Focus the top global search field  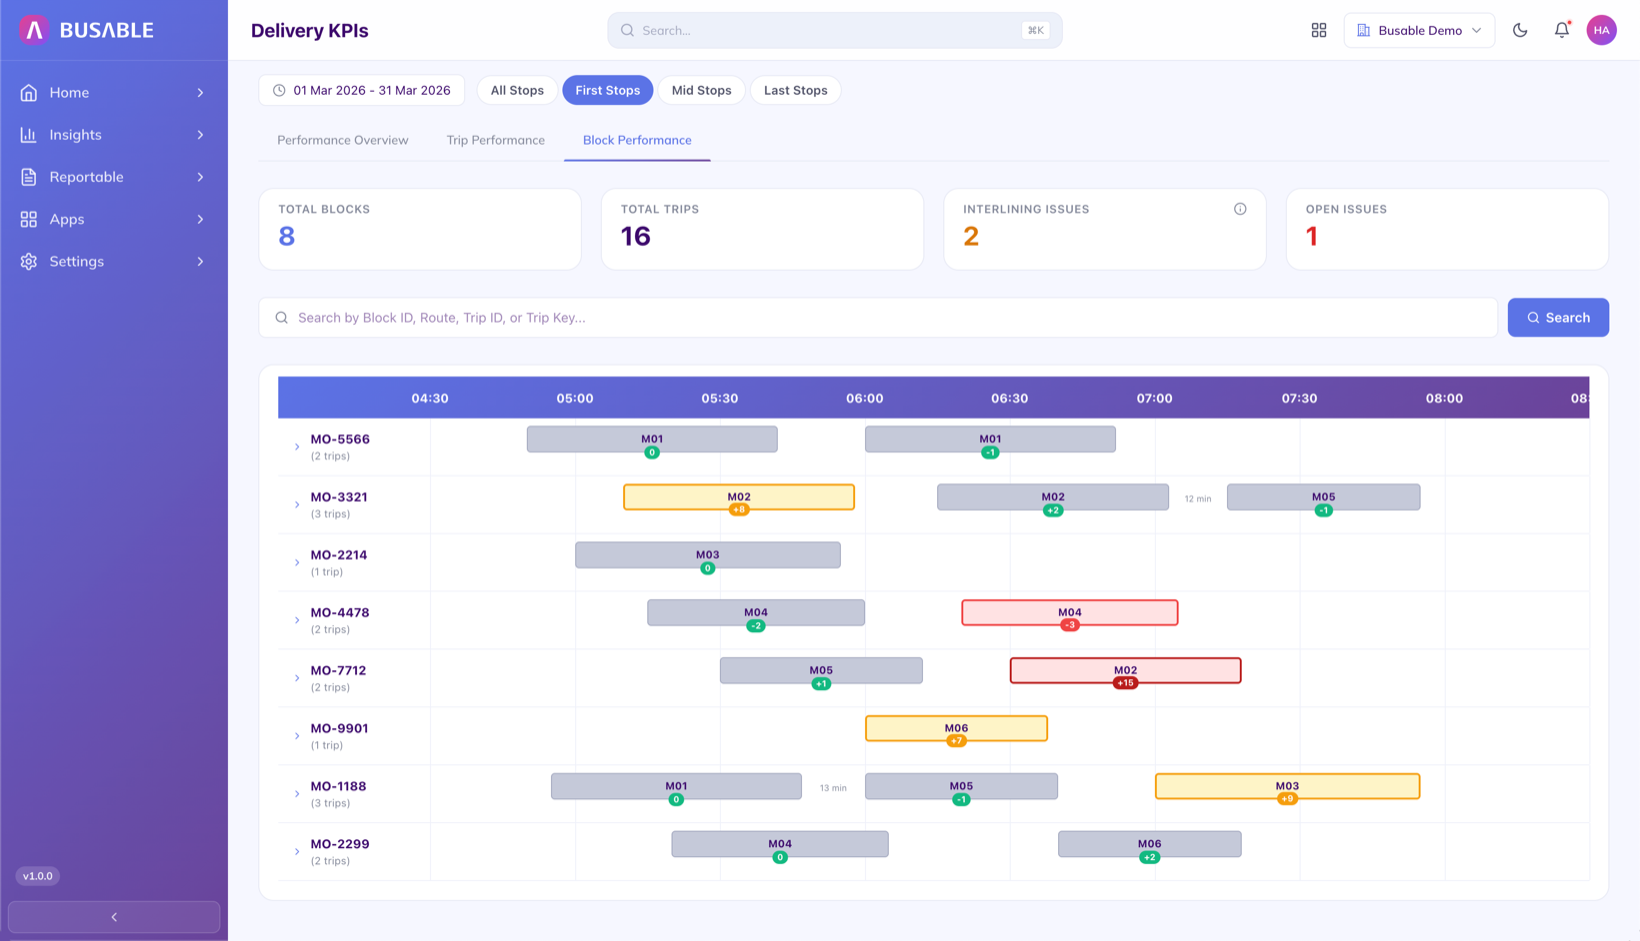coord(835,30)
